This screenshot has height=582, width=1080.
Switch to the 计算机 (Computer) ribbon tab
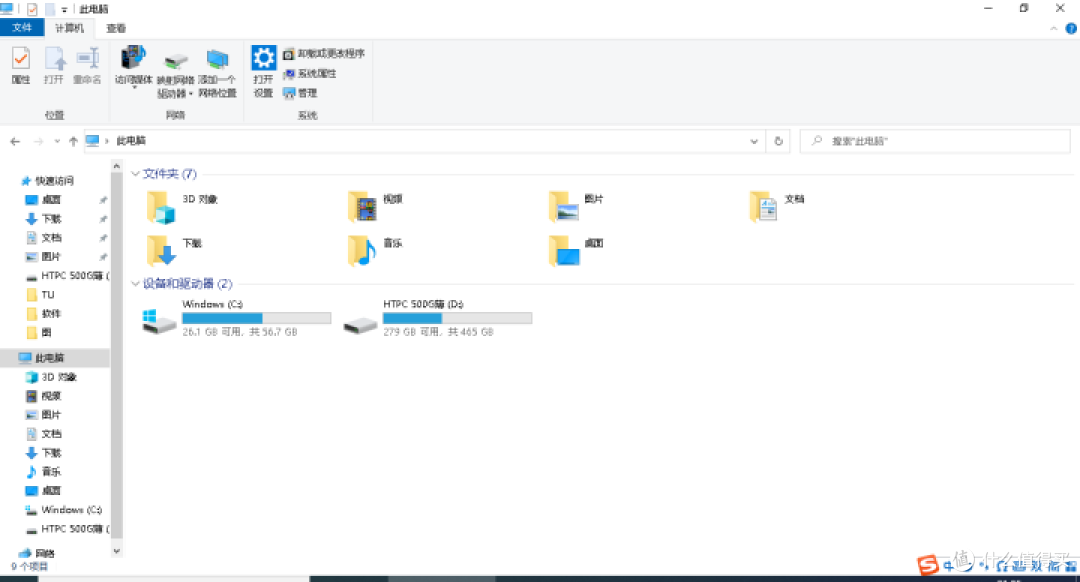click(70, 28)
